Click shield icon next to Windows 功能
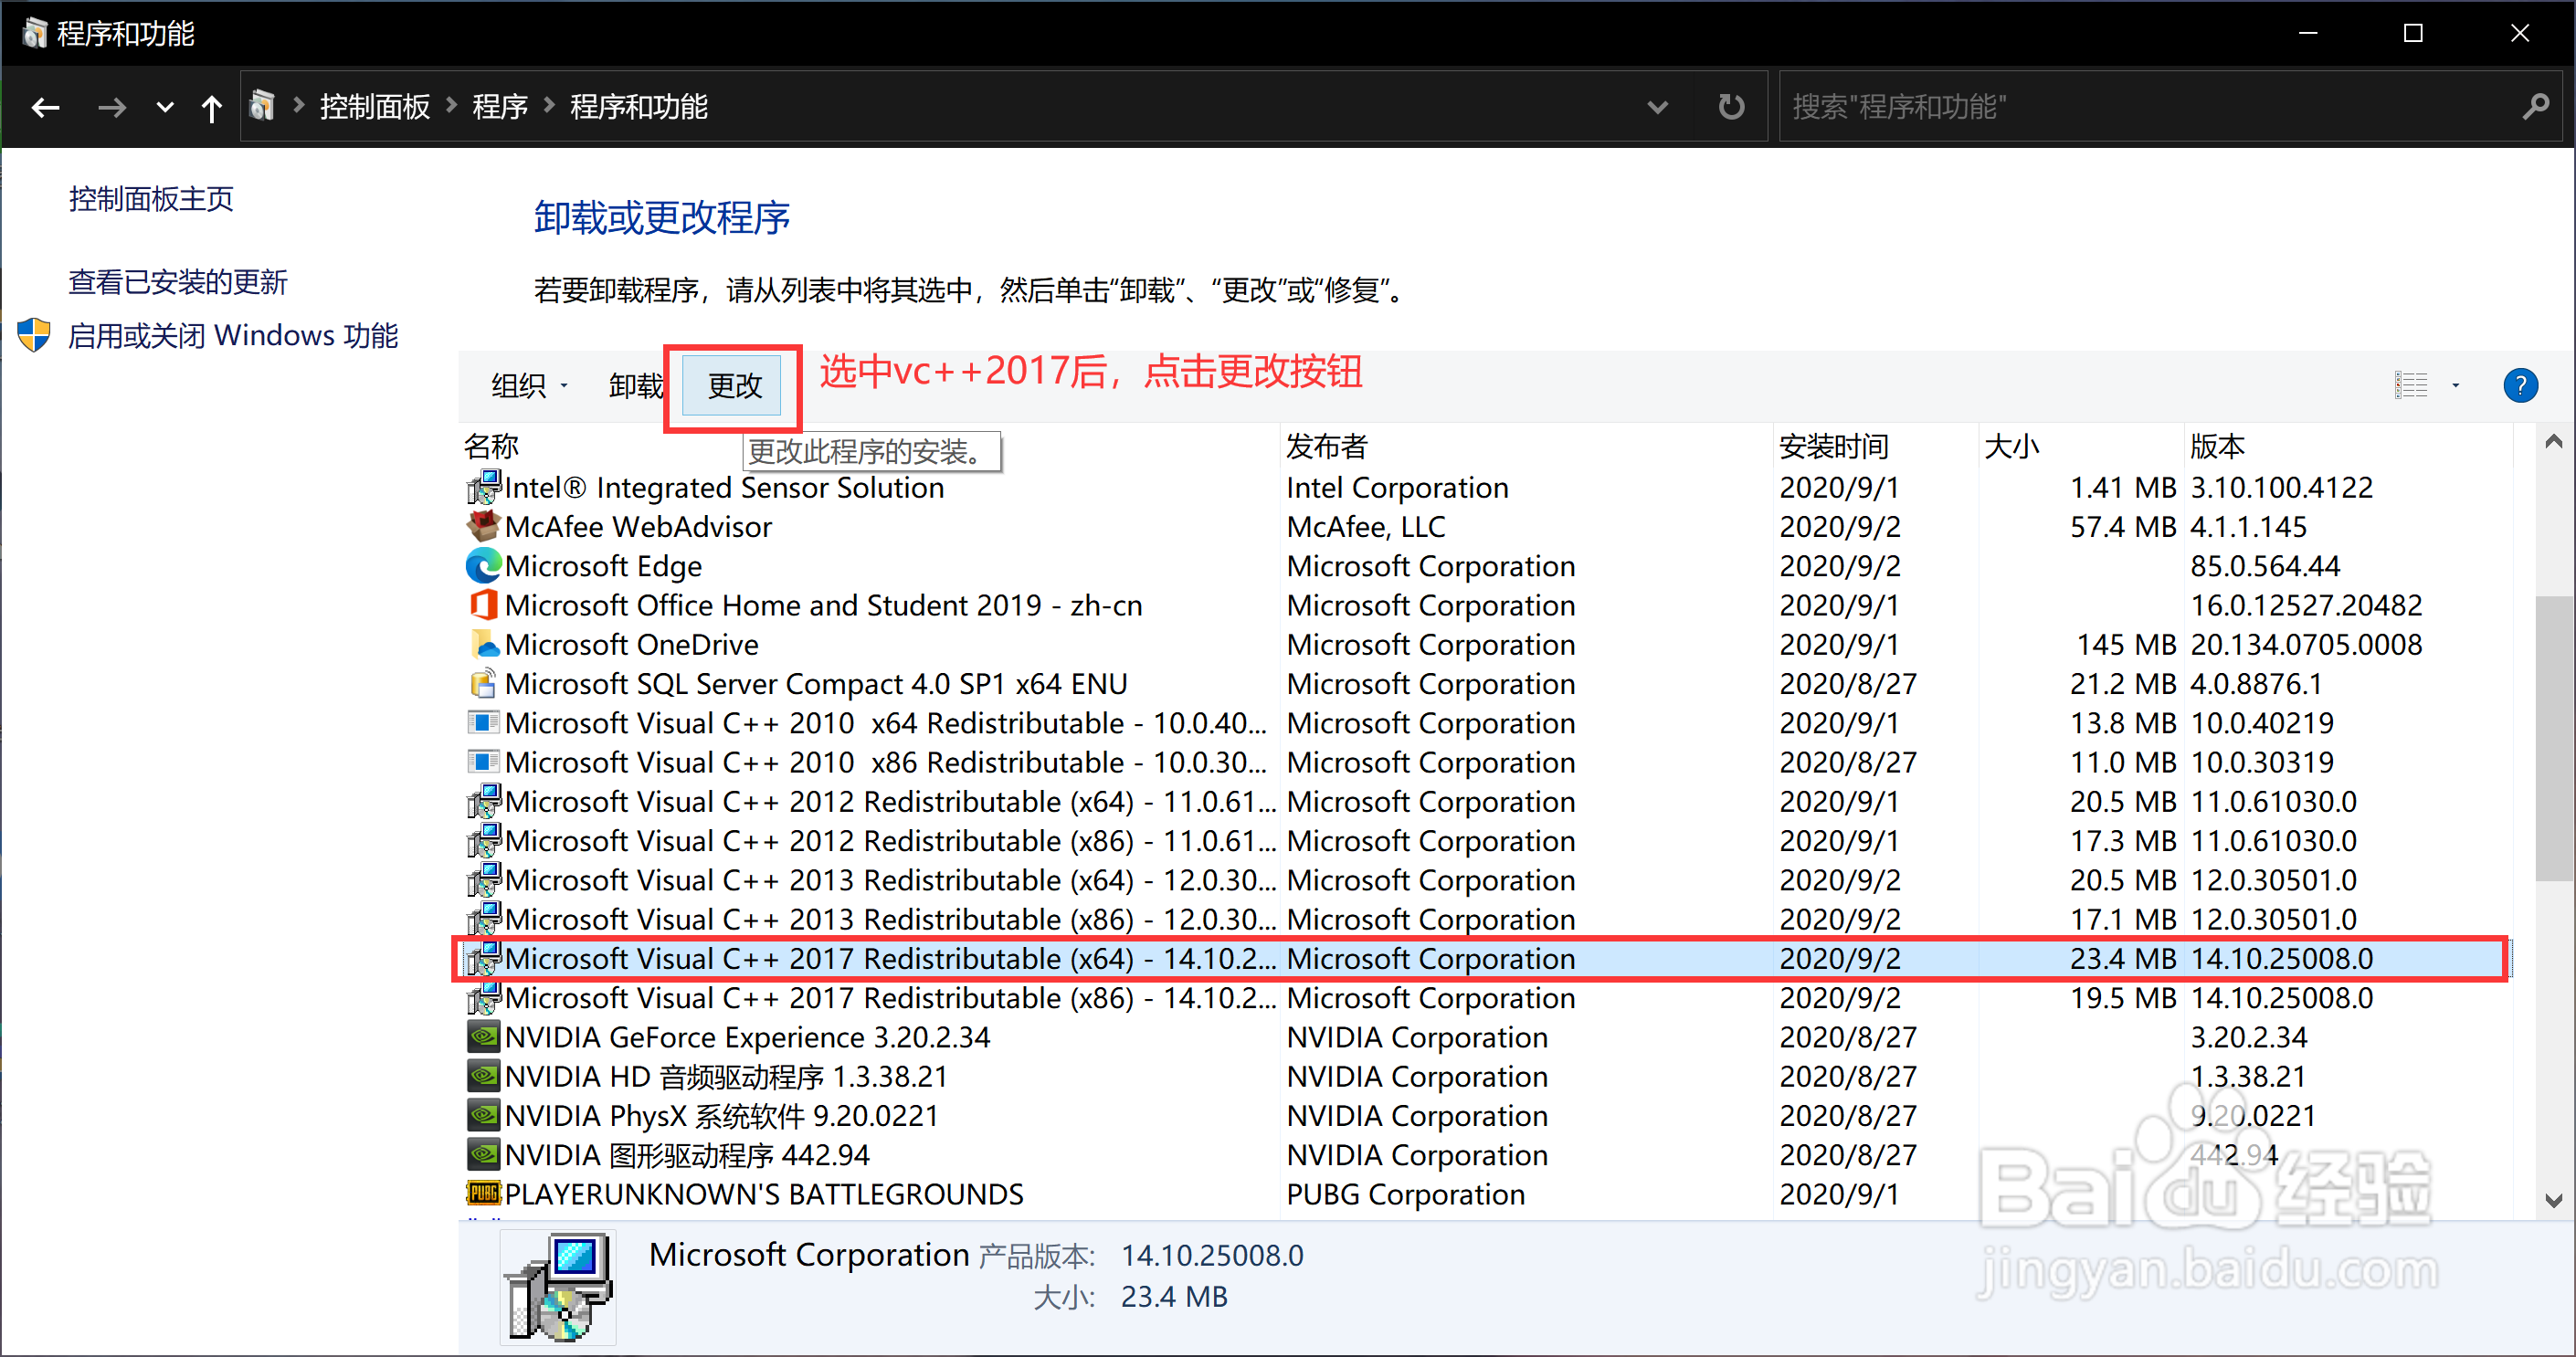The height and width of the screenshot is (1357, 2576). pyautogui.click(x=33, y=335)
